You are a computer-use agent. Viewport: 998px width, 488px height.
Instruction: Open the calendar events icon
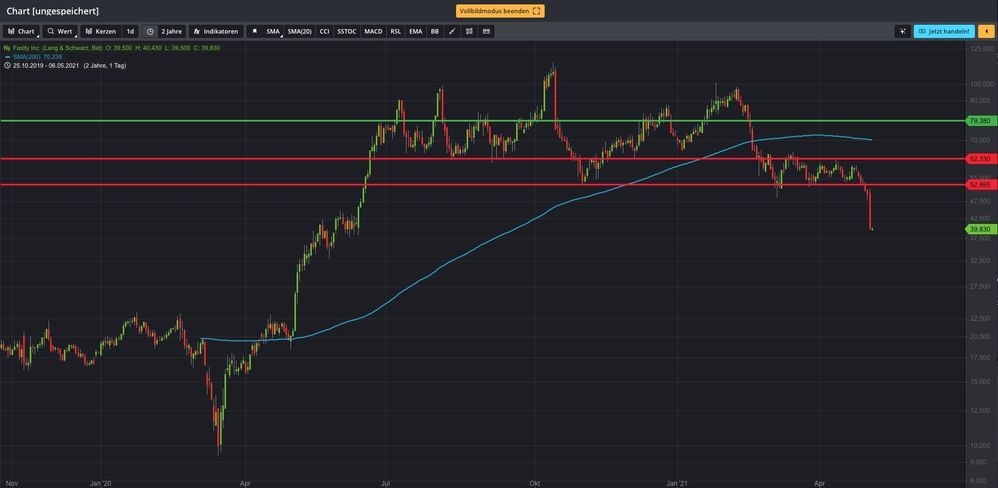pyautogui.click(x=486, y=31)
